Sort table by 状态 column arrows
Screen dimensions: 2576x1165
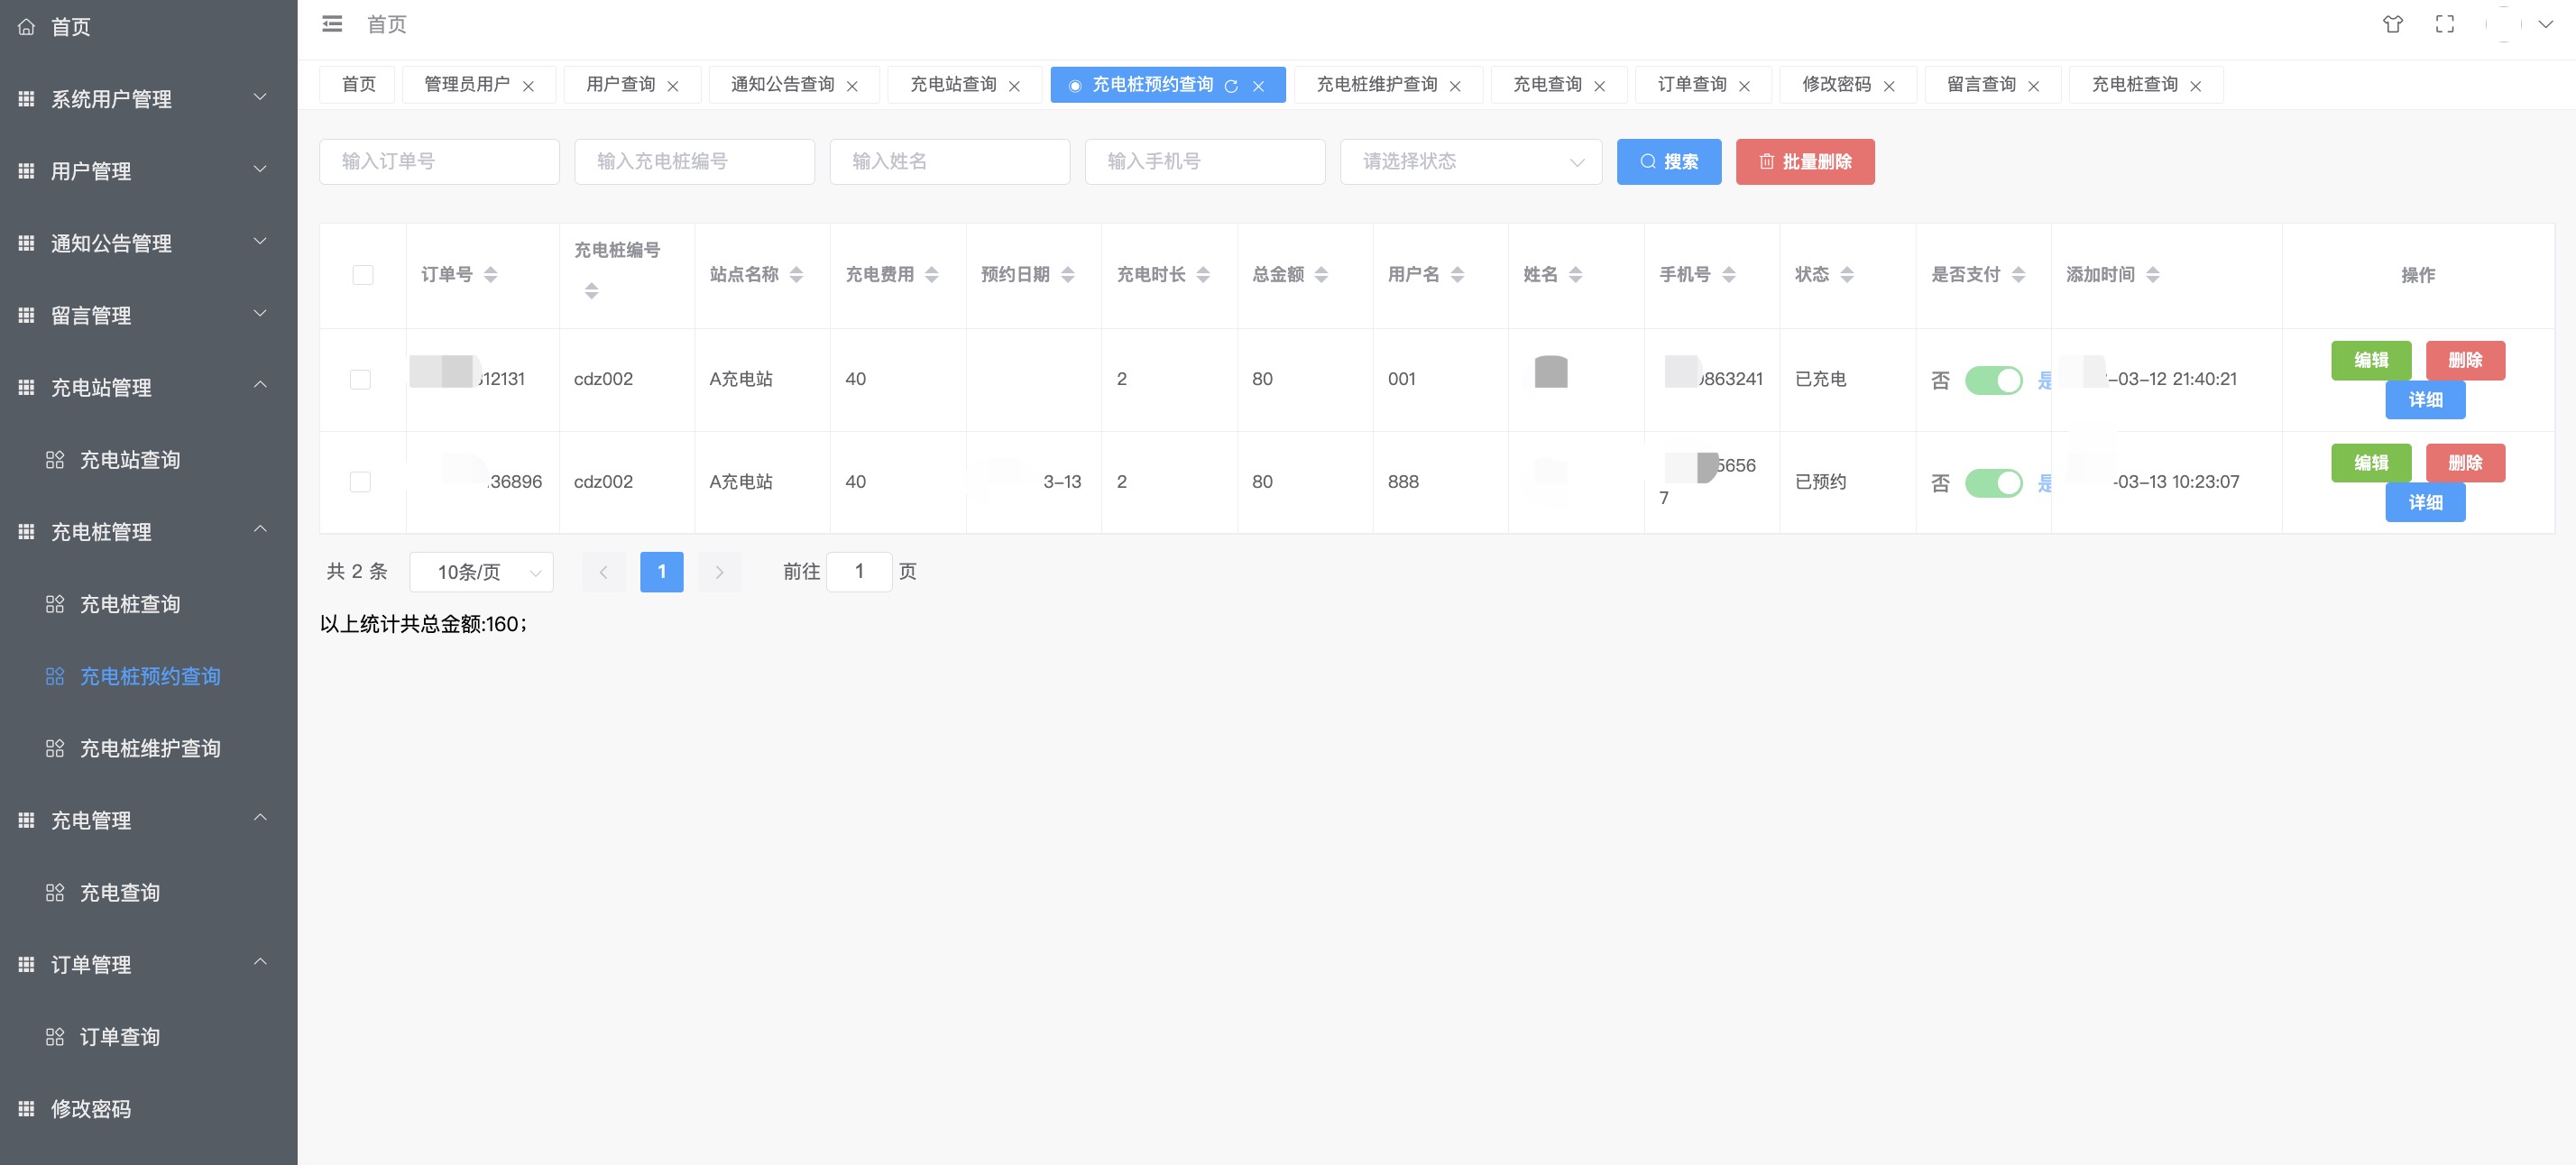1846,275
